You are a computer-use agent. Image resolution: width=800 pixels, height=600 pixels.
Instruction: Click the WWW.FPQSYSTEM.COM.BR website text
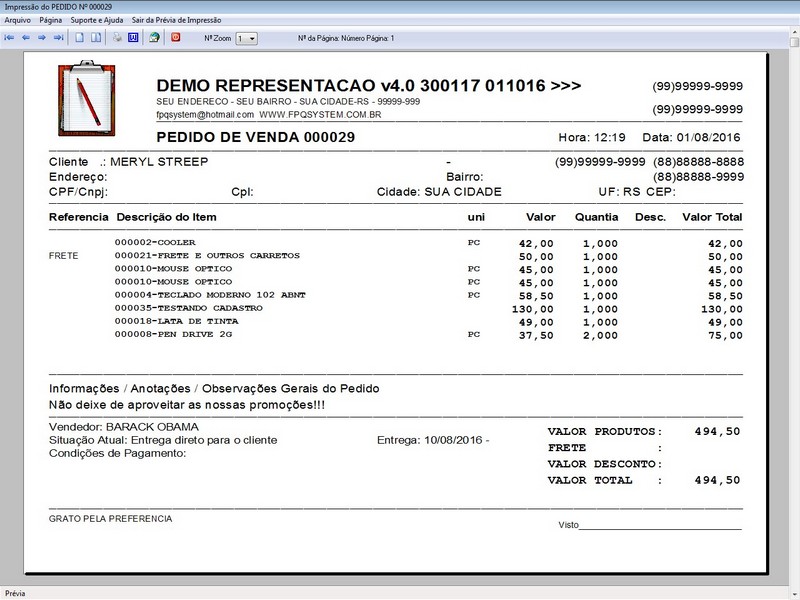tap(320, 115)
